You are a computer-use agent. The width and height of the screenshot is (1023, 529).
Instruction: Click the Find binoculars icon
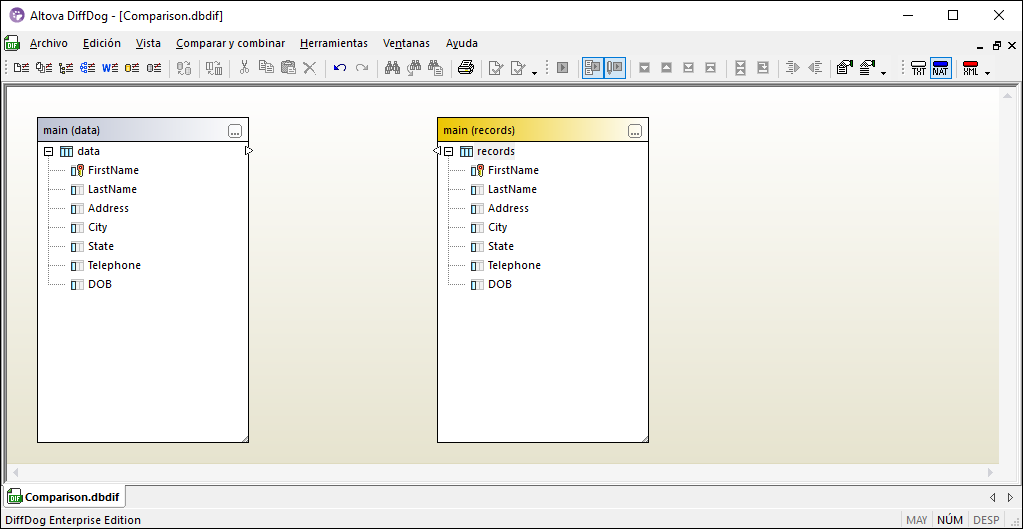[392, 68]
